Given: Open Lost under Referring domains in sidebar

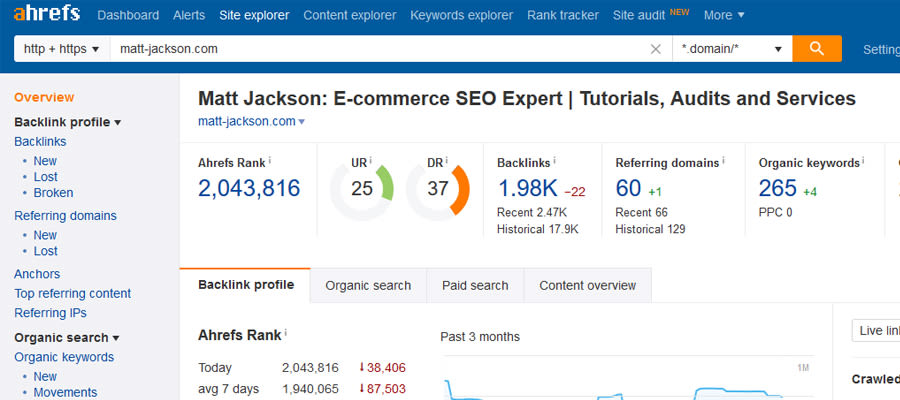Looking at the screenshot, I should (45, 251).
